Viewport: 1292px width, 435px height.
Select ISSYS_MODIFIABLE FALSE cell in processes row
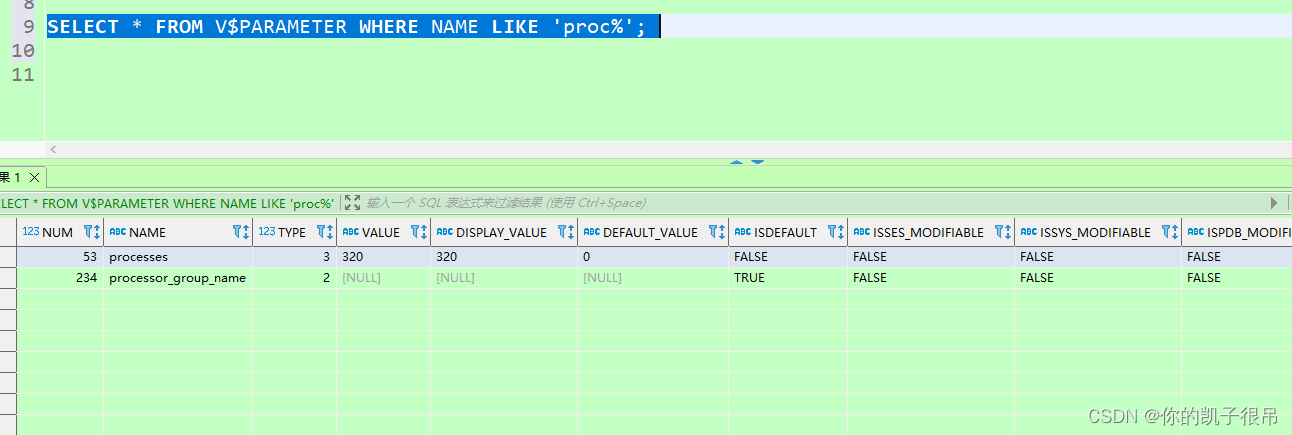(x=1098, y=257)
